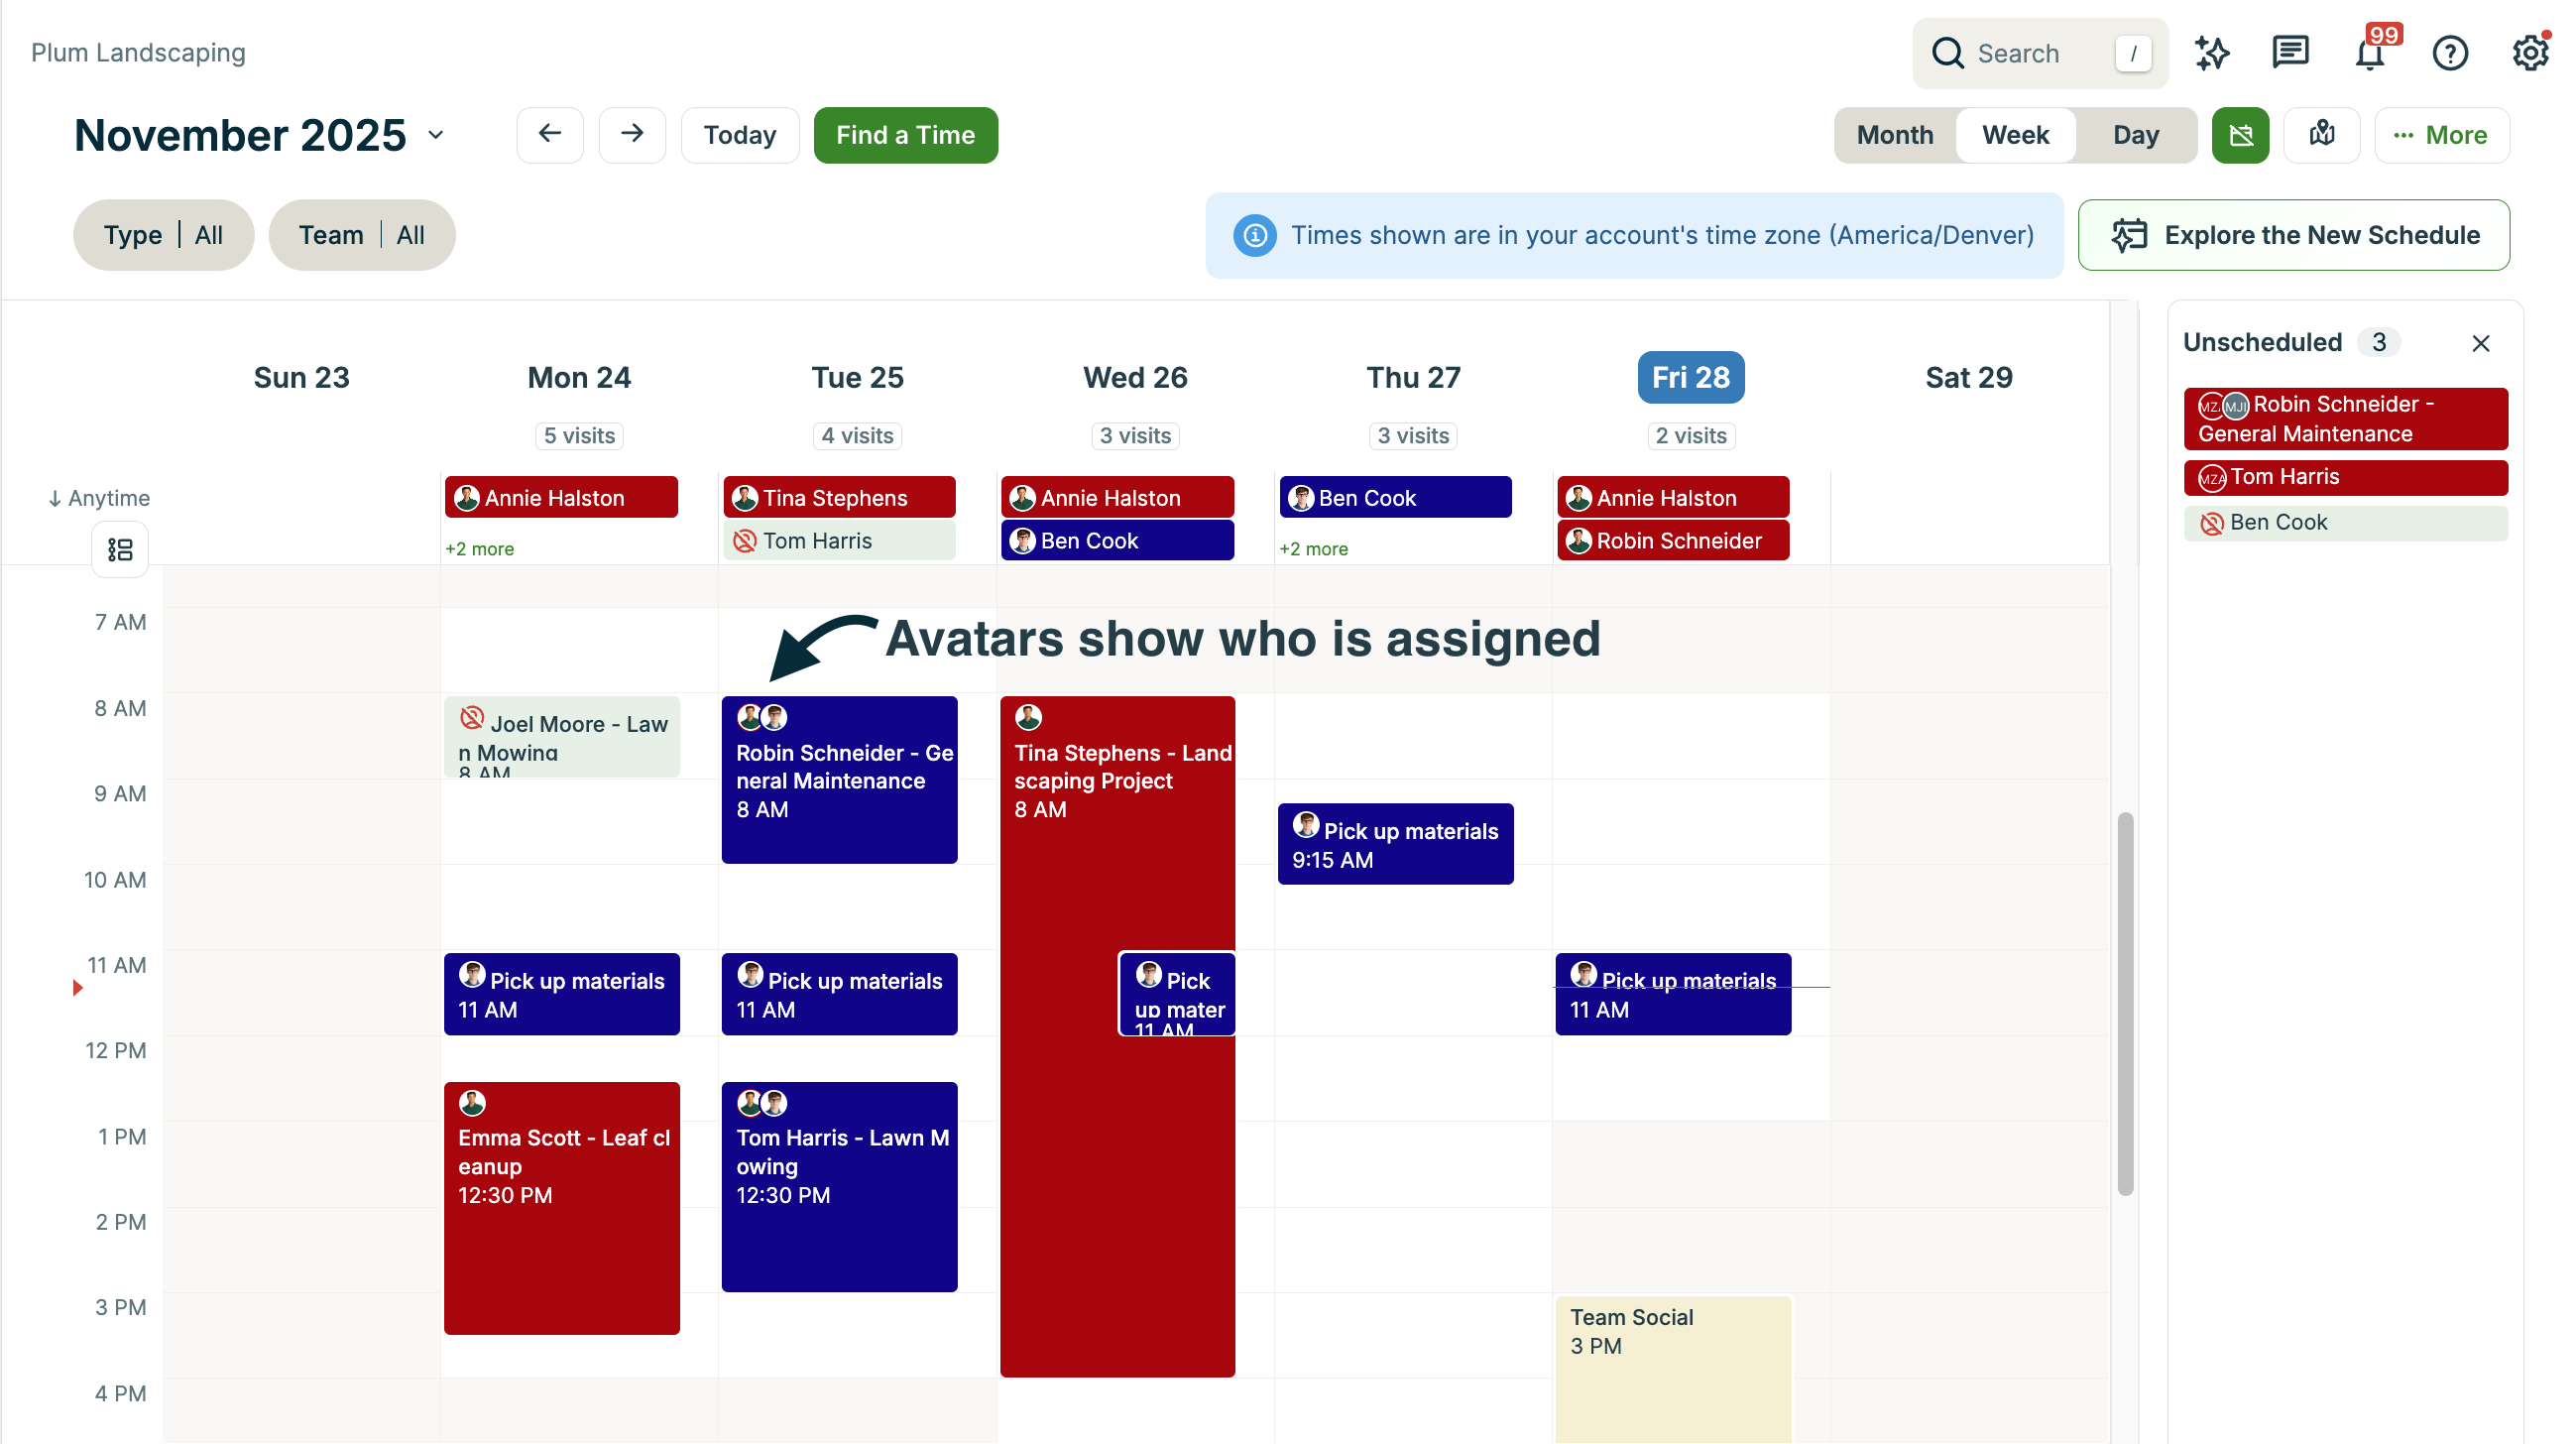This screenshot has height=1444, width=2576.
Task: Click Explore the New Schedule
Action: tap(2293, 234)
